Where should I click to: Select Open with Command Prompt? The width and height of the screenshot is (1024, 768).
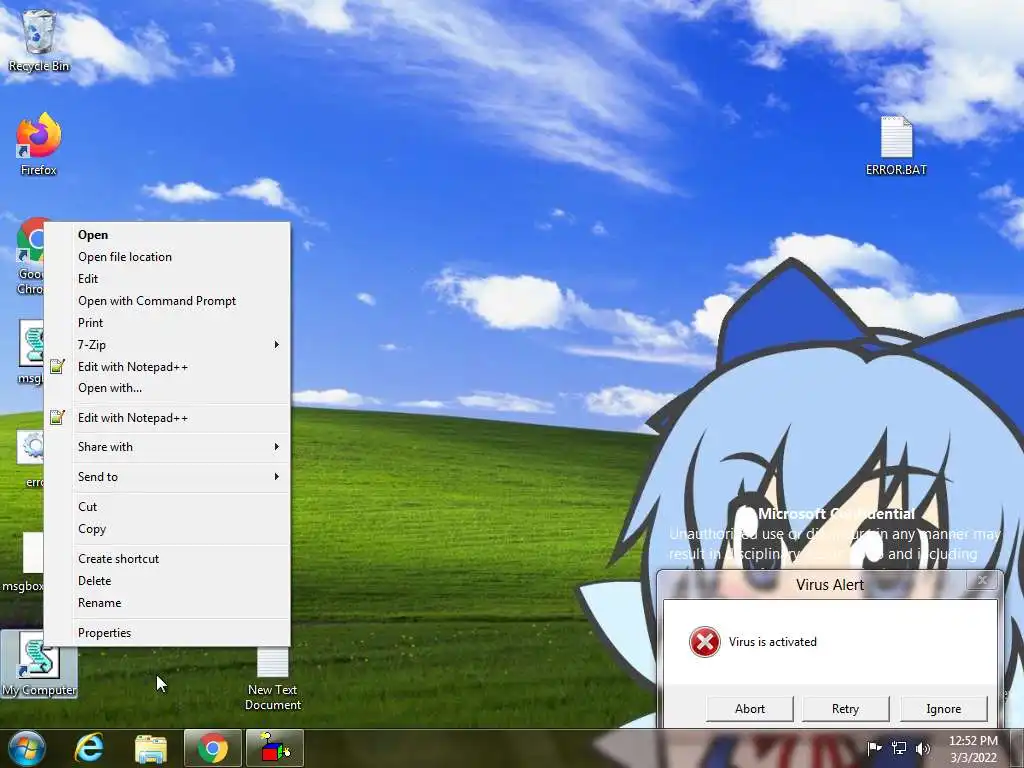(x=167, y=301)
